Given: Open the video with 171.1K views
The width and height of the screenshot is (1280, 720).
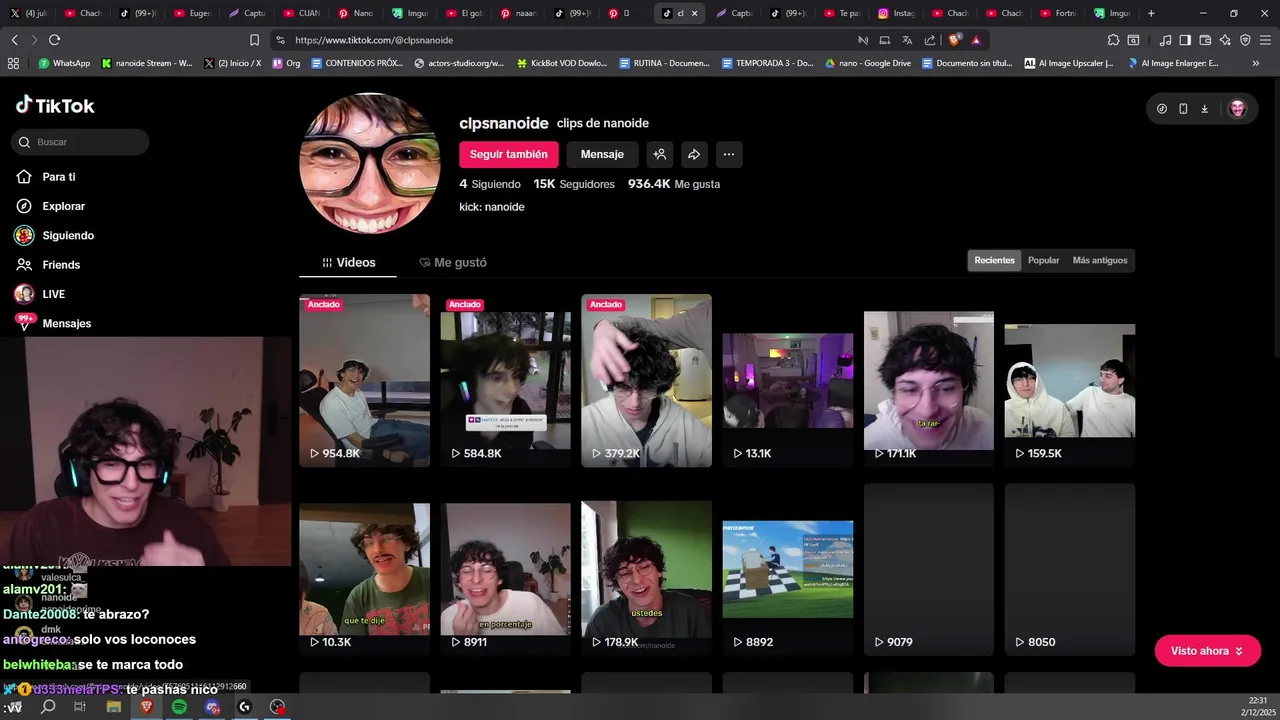Looking at the screenshot, I should tap(929, 380).
